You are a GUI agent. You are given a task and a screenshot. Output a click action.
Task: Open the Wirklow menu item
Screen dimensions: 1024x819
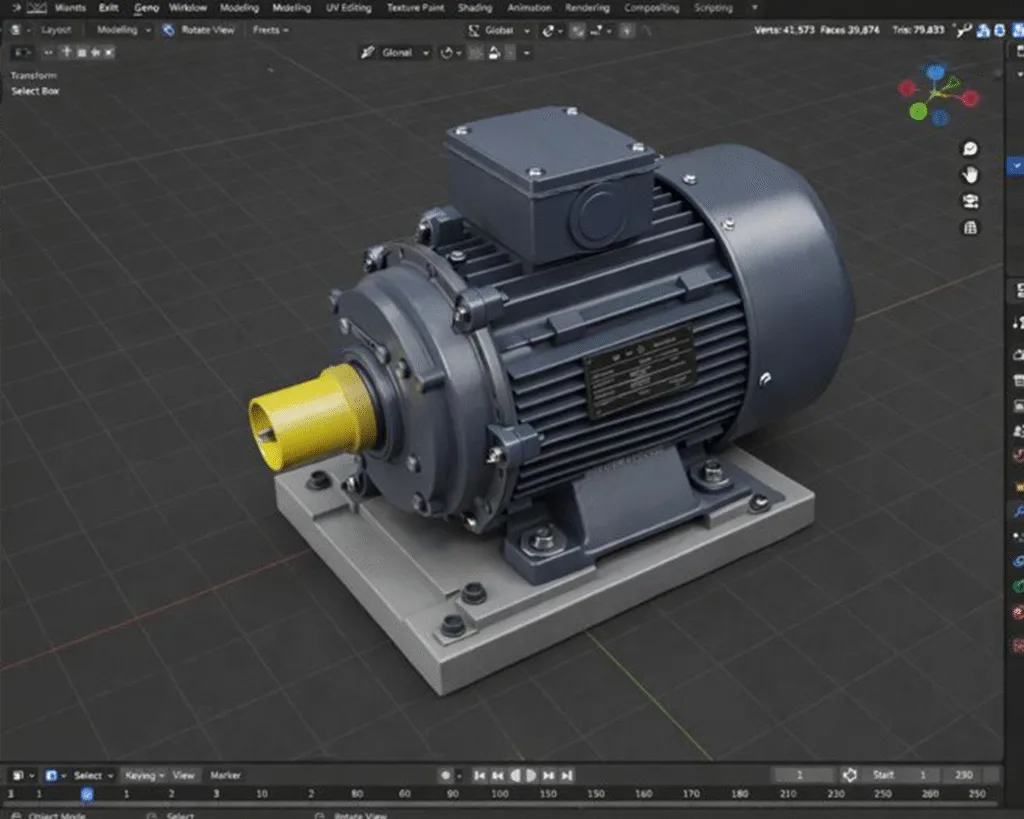pos(187,8)
